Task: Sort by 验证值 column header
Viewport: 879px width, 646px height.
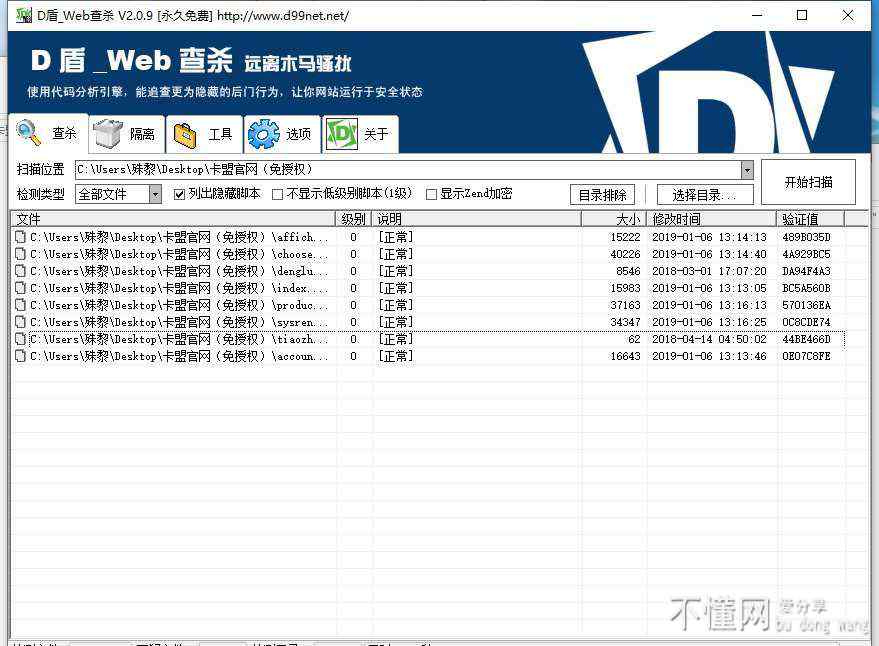Action: pyautogui.click(x=810, y=219)
